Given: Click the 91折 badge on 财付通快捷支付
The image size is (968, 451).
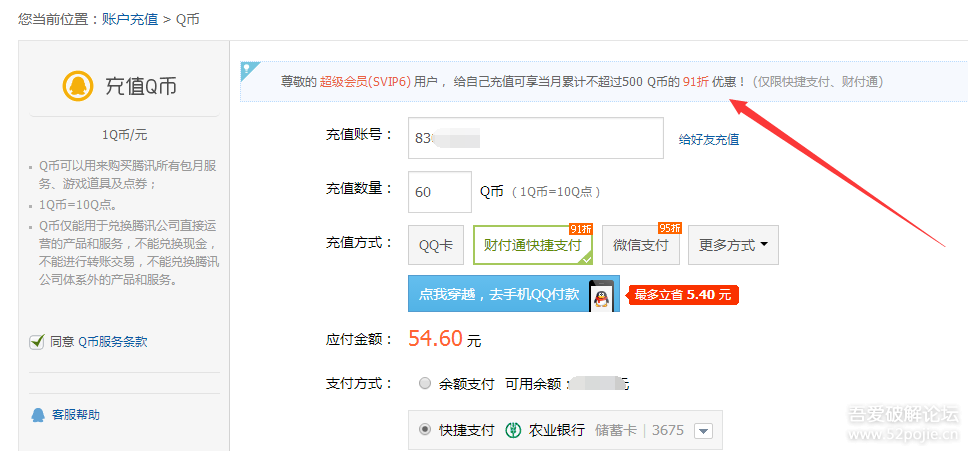Looking at the screenshot, I should (x=581, y=228).
